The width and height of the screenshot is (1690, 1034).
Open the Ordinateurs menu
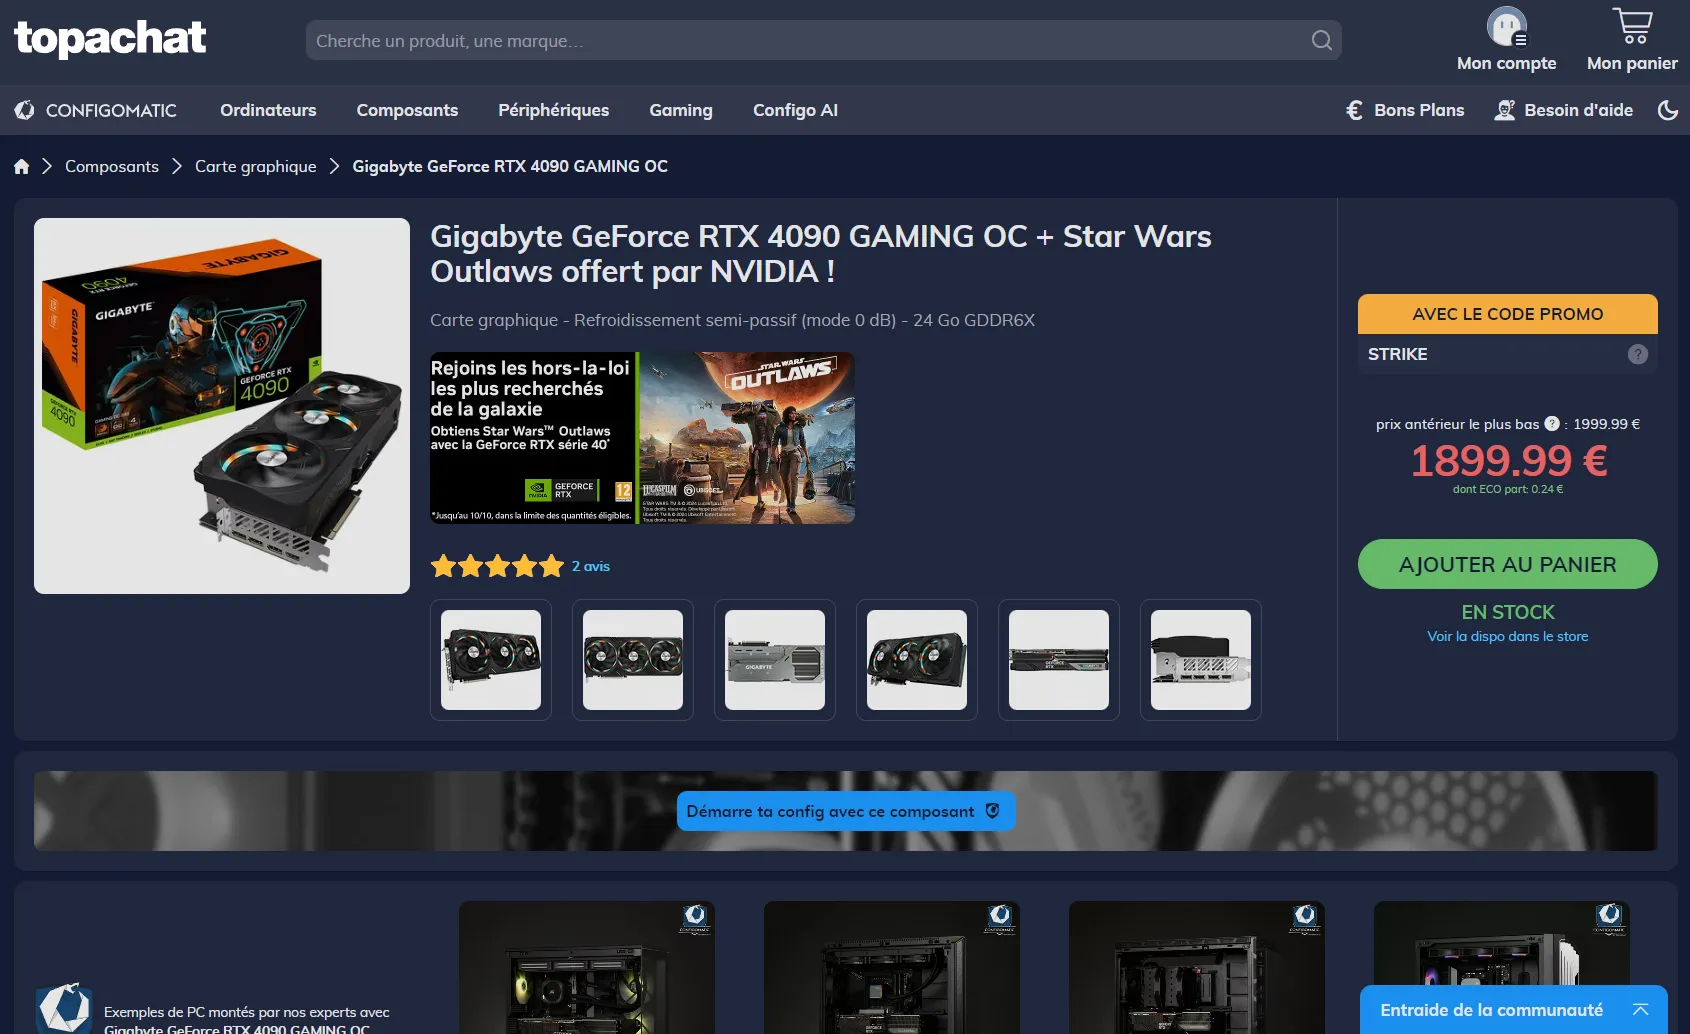(x=268, y=110)
